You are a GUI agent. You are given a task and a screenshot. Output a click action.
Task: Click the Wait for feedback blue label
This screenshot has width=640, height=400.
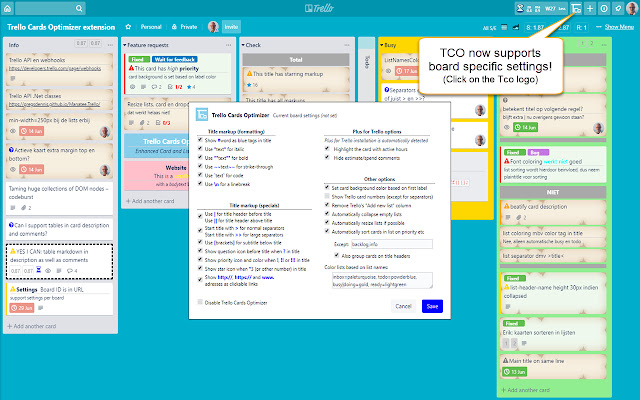pyautogui.click(x=175, y=60)
